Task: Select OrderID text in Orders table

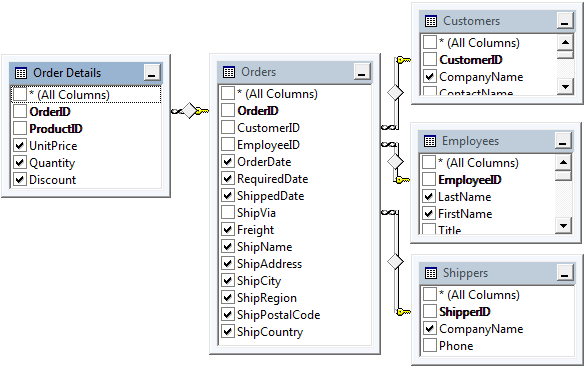Action: [258, 111]
